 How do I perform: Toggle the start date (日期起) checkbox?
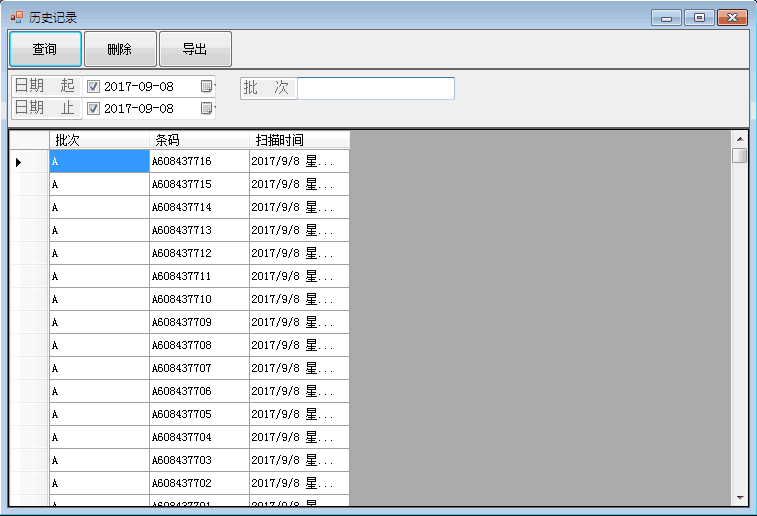(94, 87)
